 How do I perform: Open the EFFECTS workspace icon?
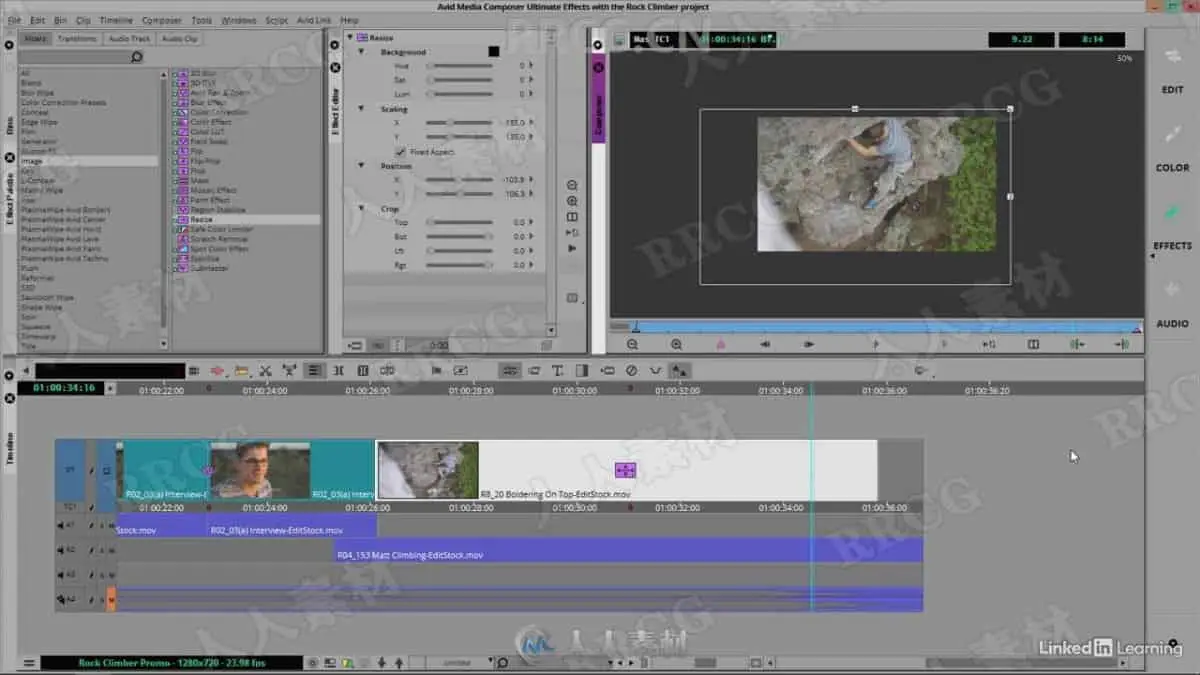[x=1173, y=212]
